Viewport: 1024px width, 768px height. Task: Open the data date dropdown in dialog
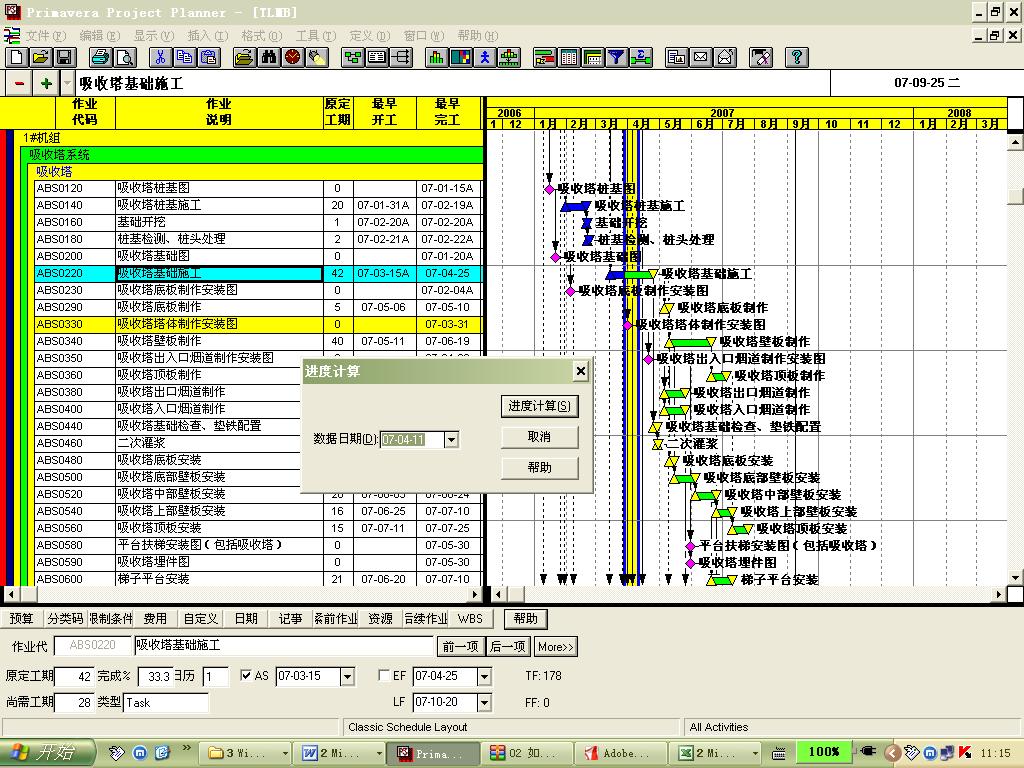coord(451,440)
